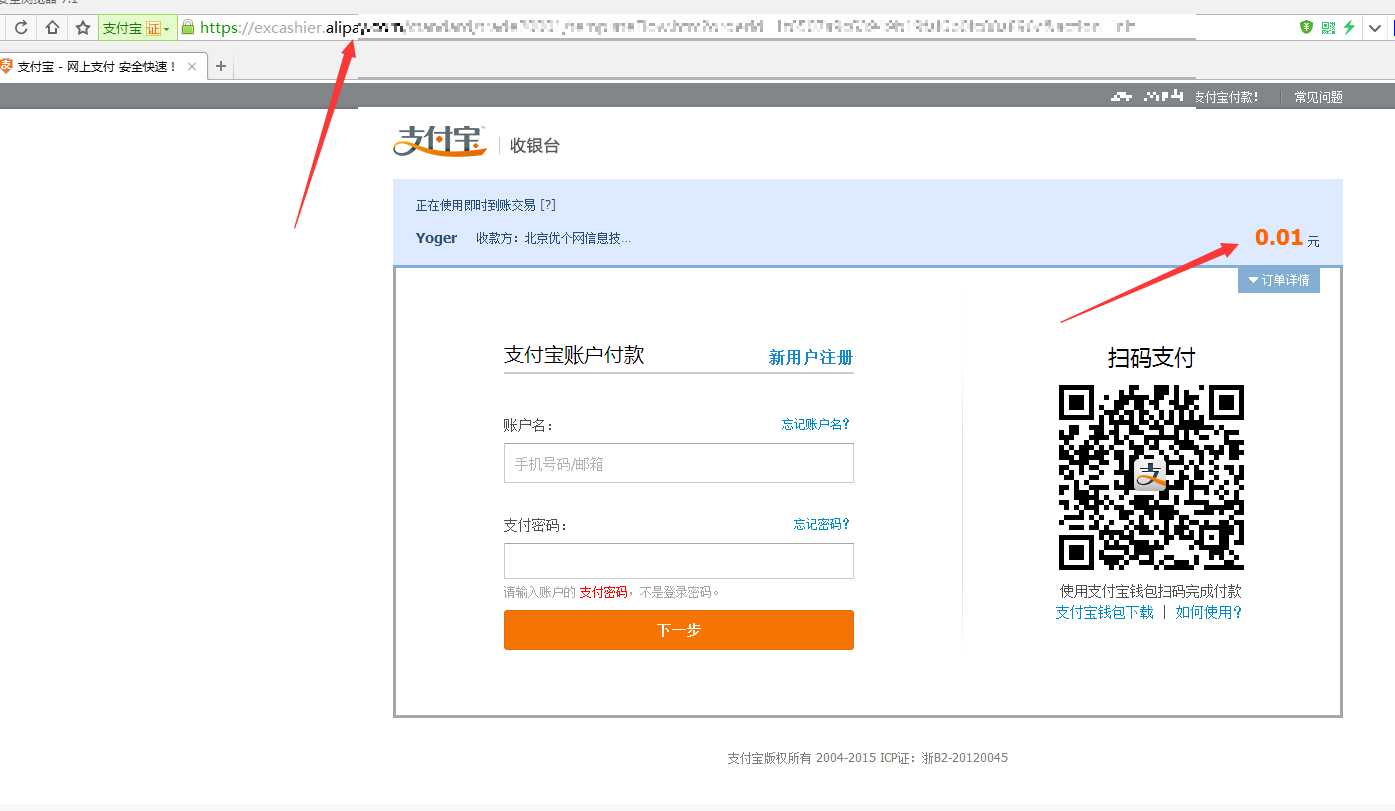Click the green lightning speed mode icon
Viewport: 1395px width, 811px height.
1349,27
